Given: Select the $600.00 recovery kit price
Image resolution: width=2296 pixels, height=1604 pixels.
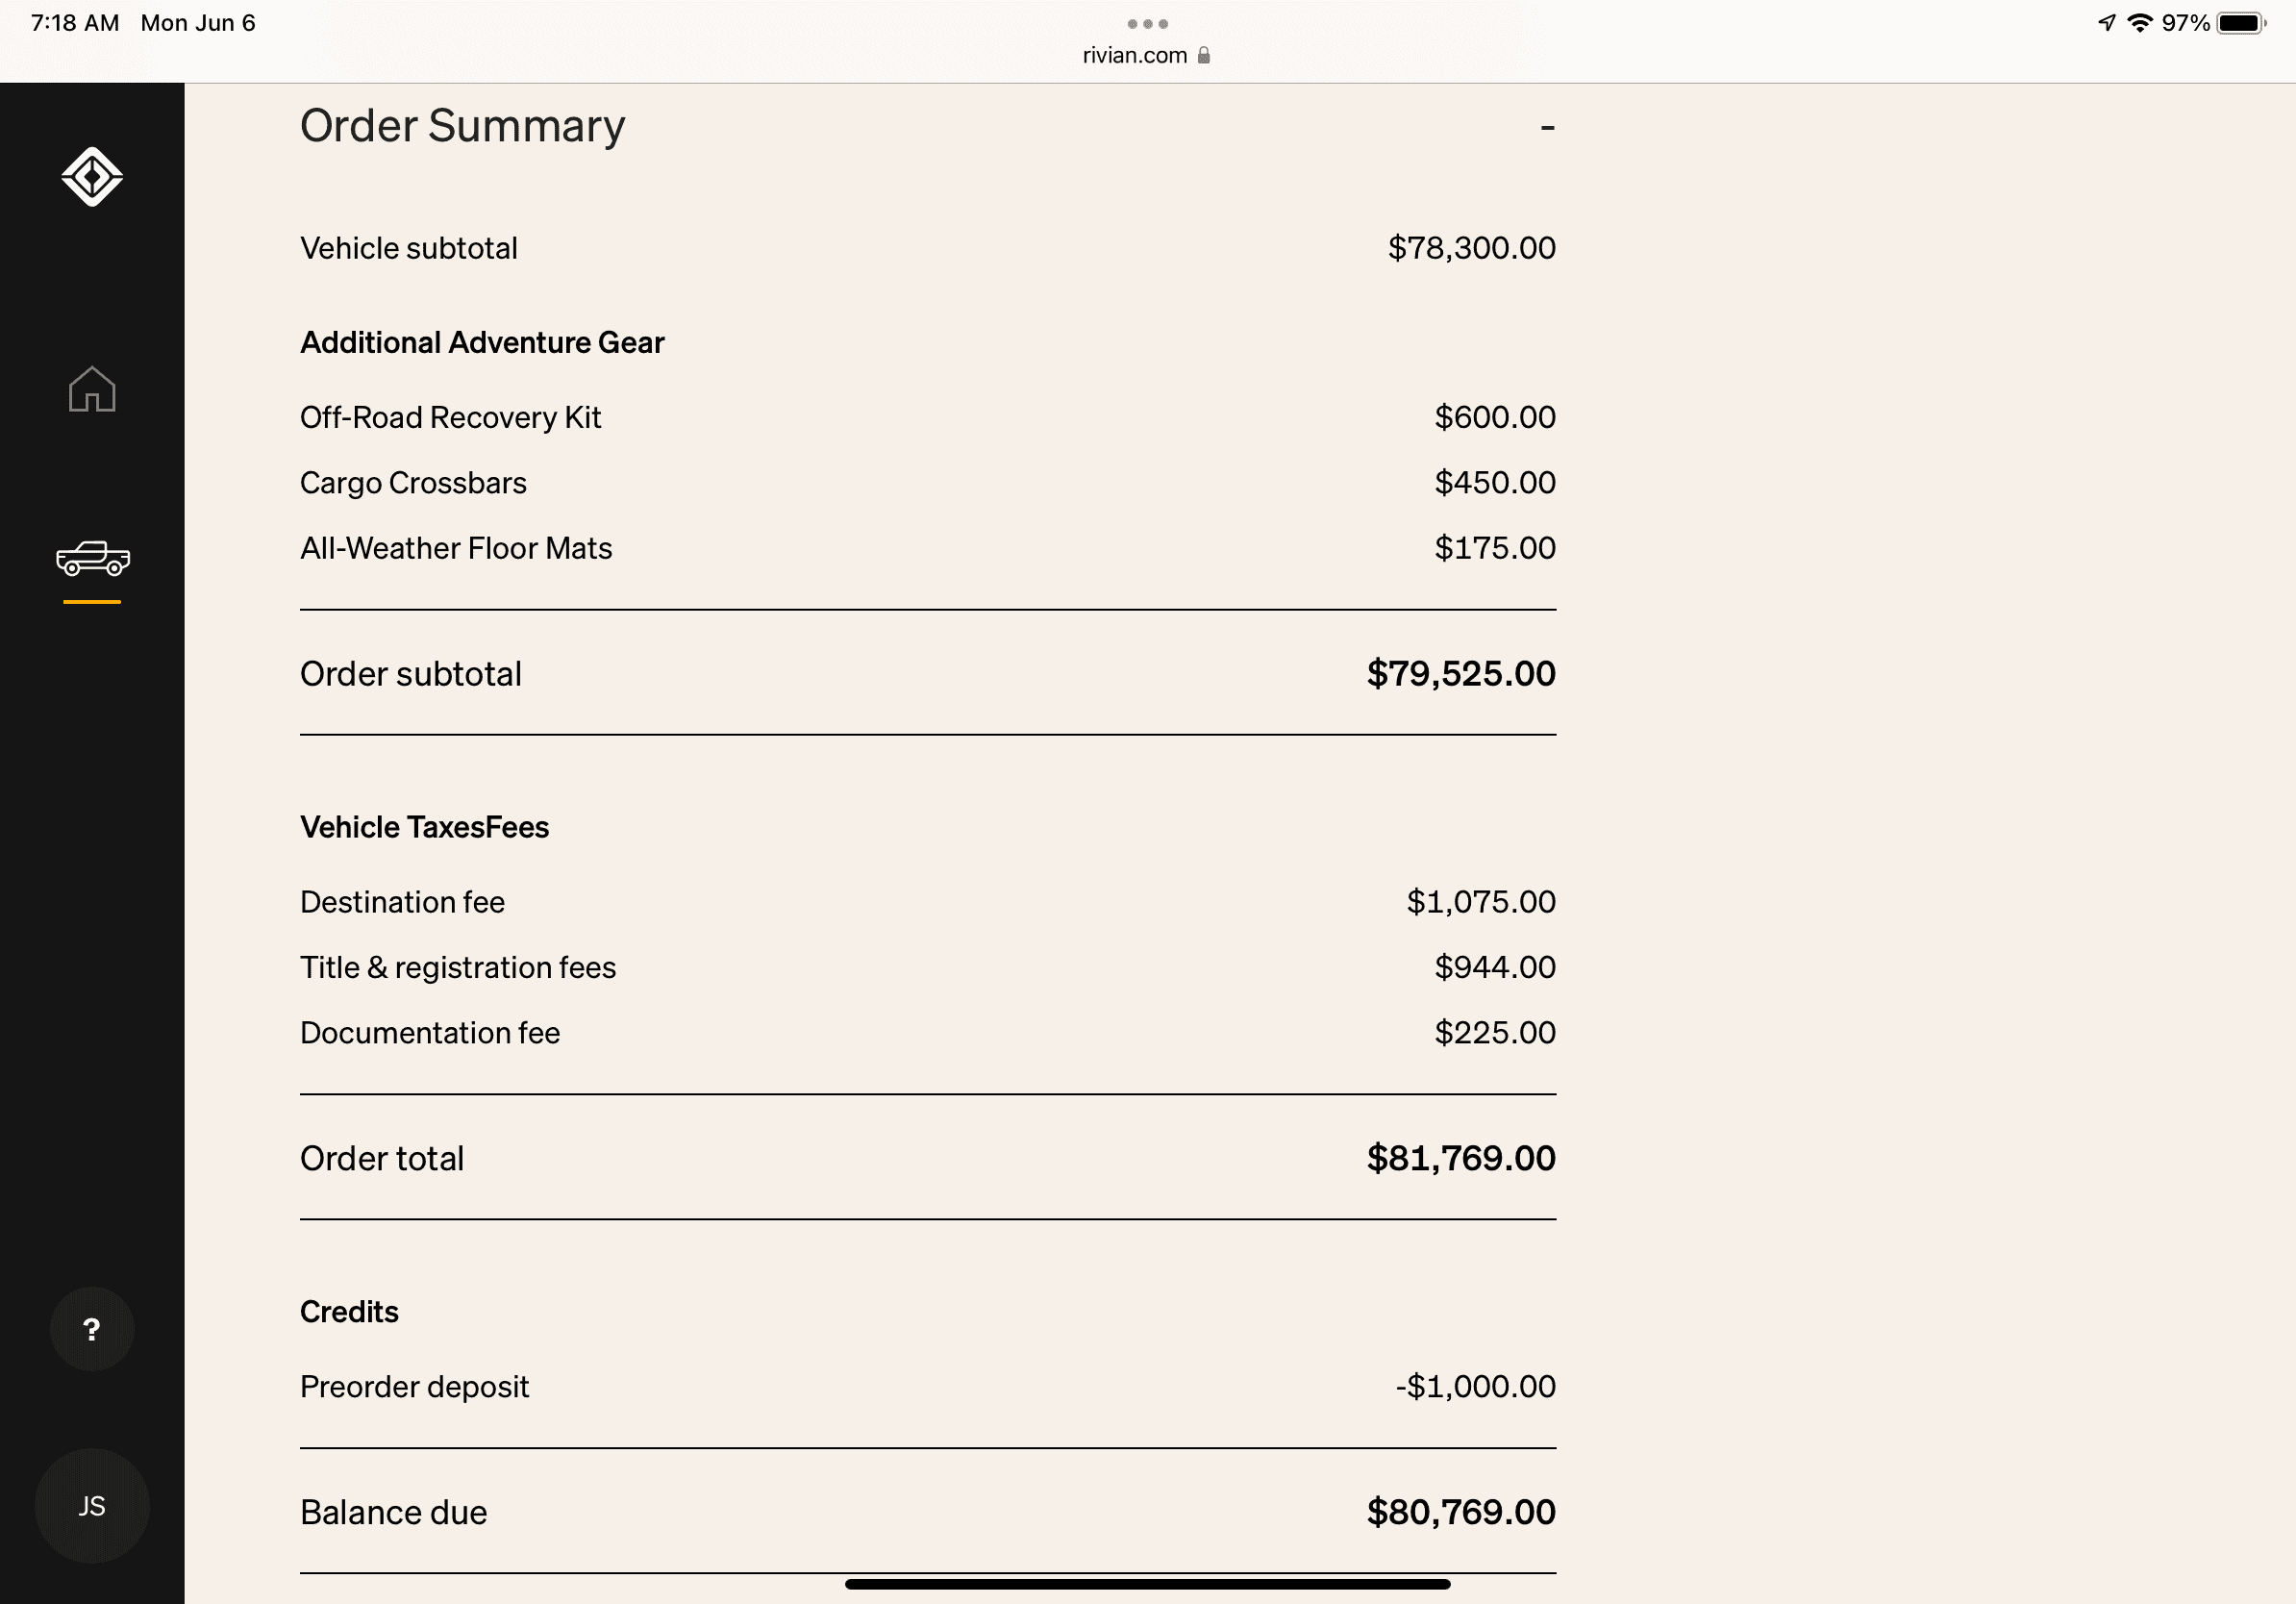Looking at the screenshot, I should (1495, 417).
